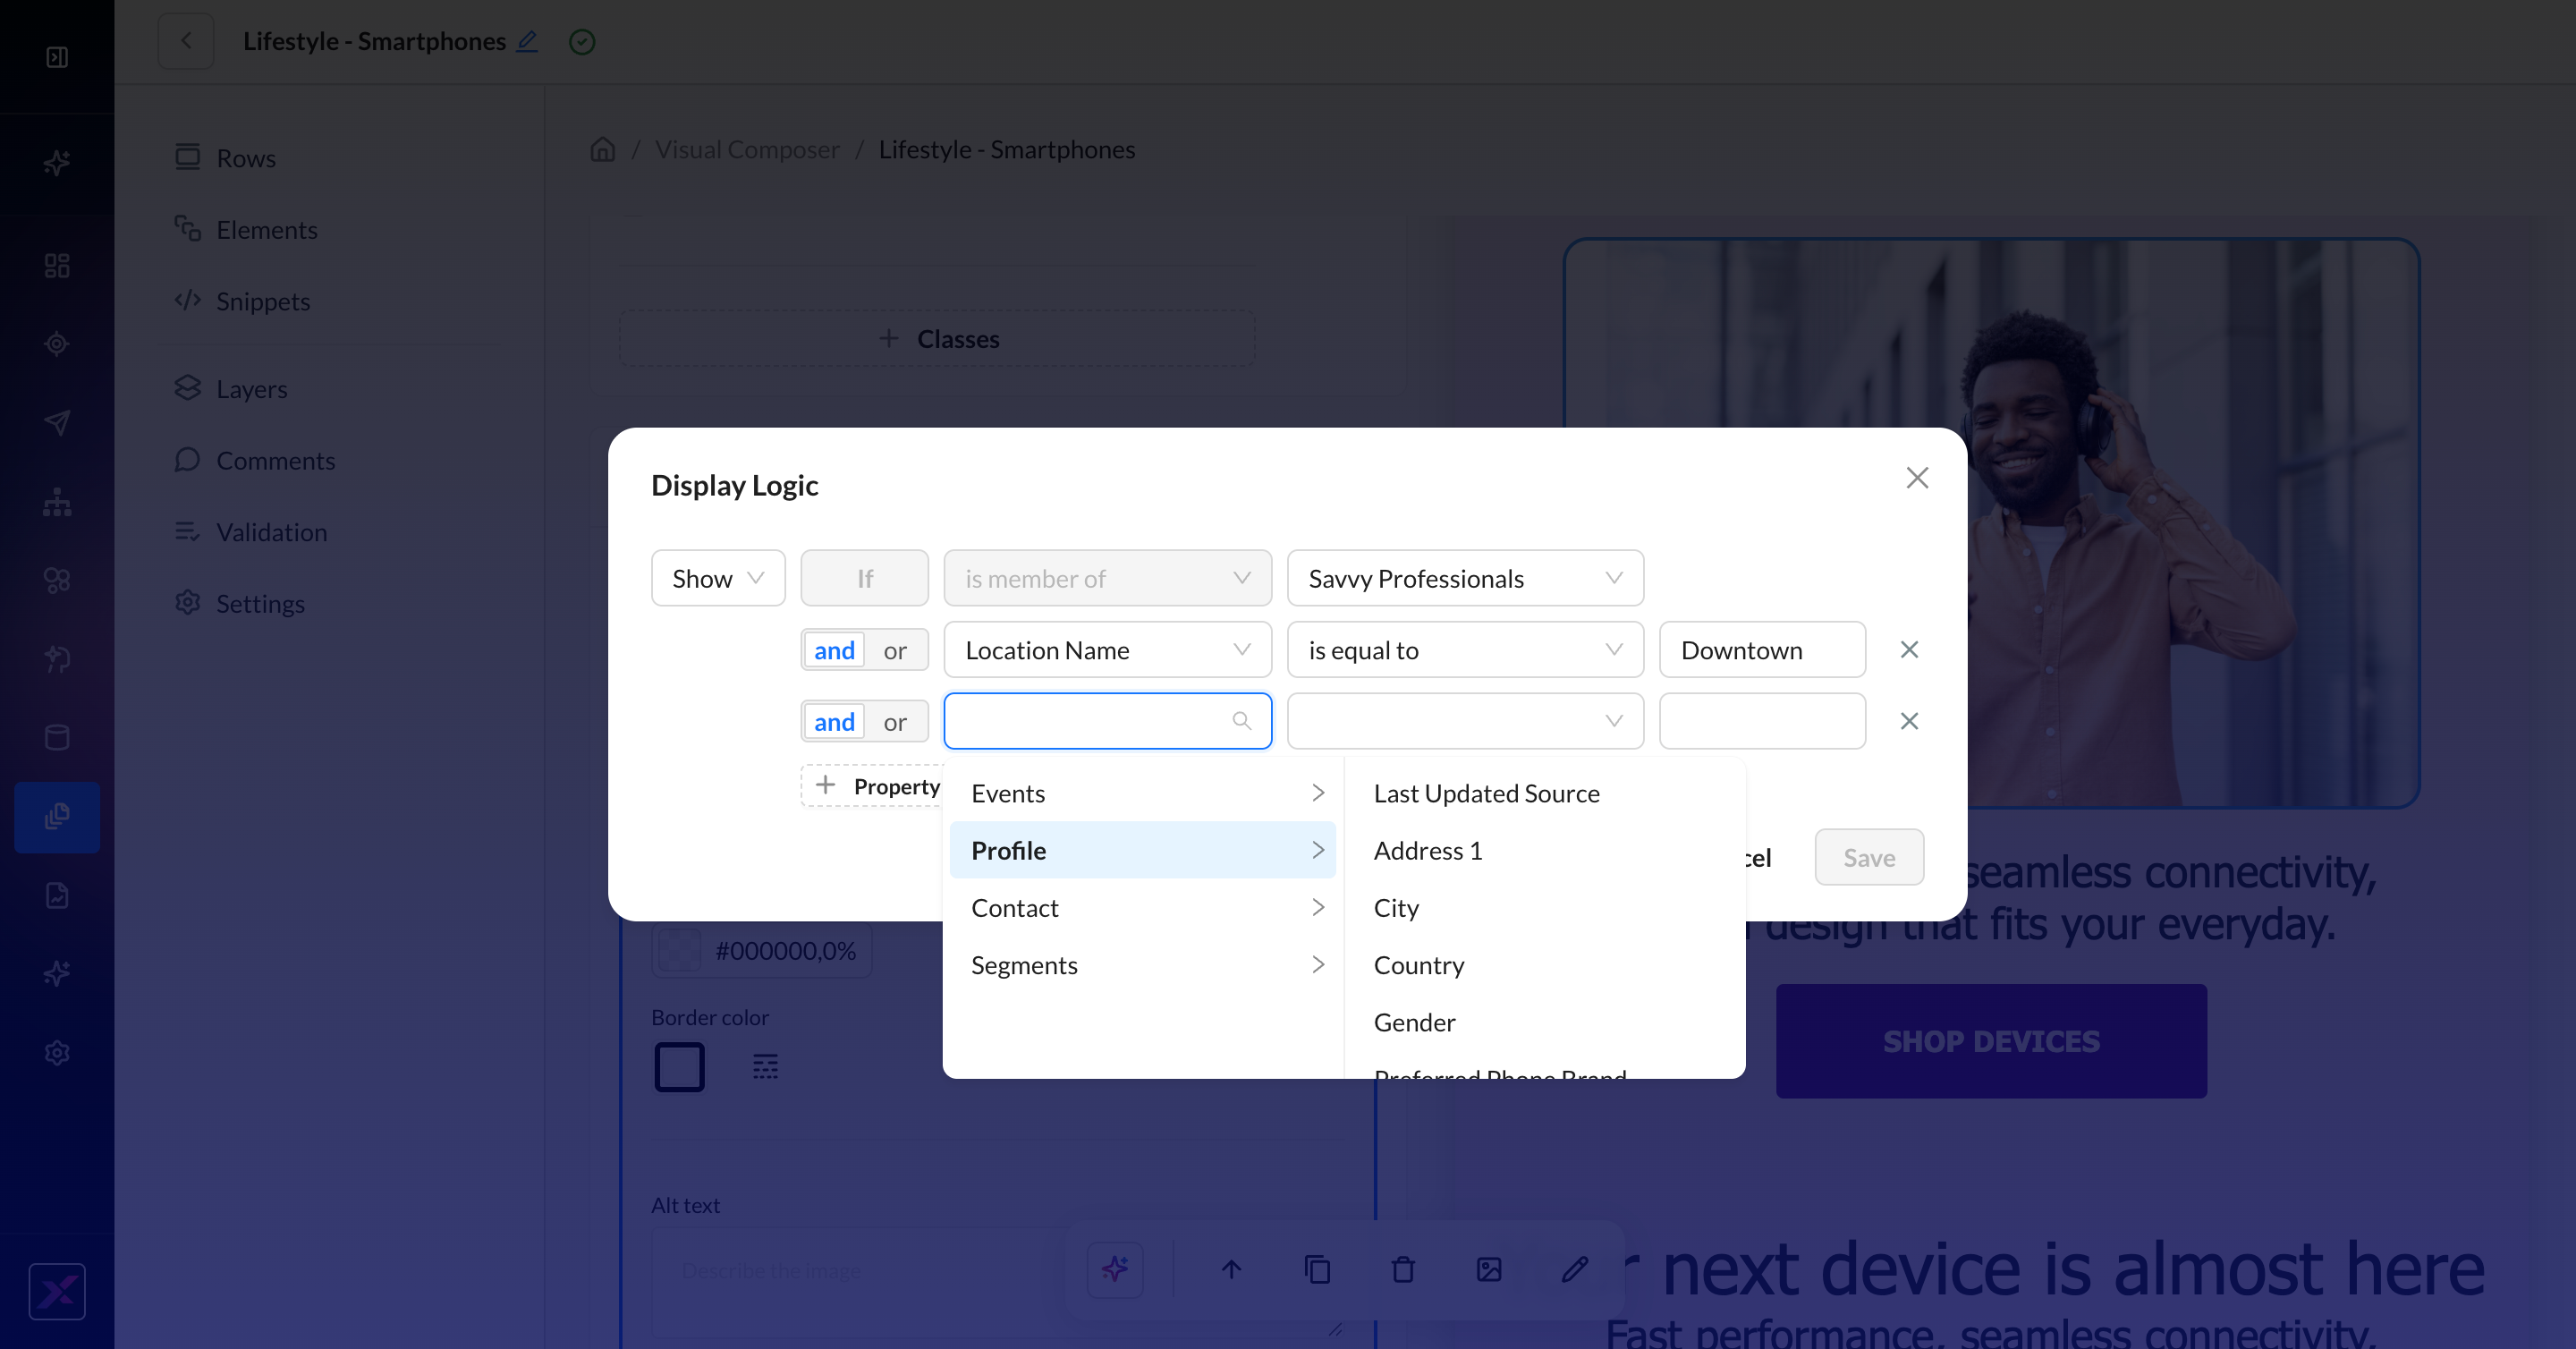Expand the Profile category
The width and height of the screenshot is (2576, 1349).
click(1143, 850)
